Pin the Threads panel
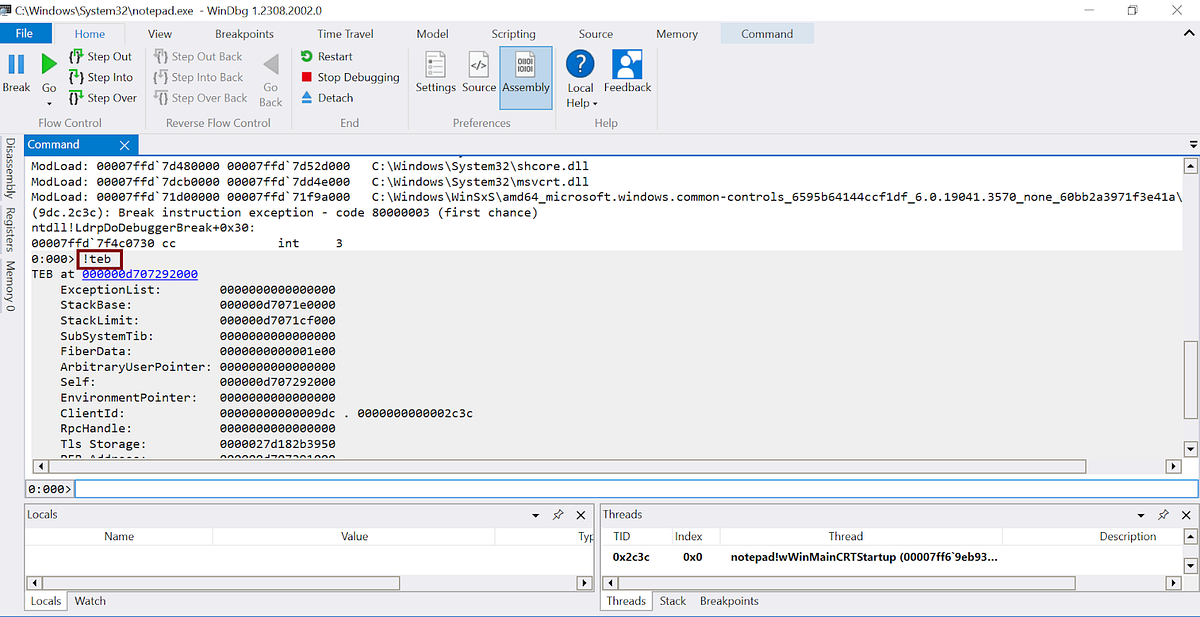 (x=1163, y=514)
